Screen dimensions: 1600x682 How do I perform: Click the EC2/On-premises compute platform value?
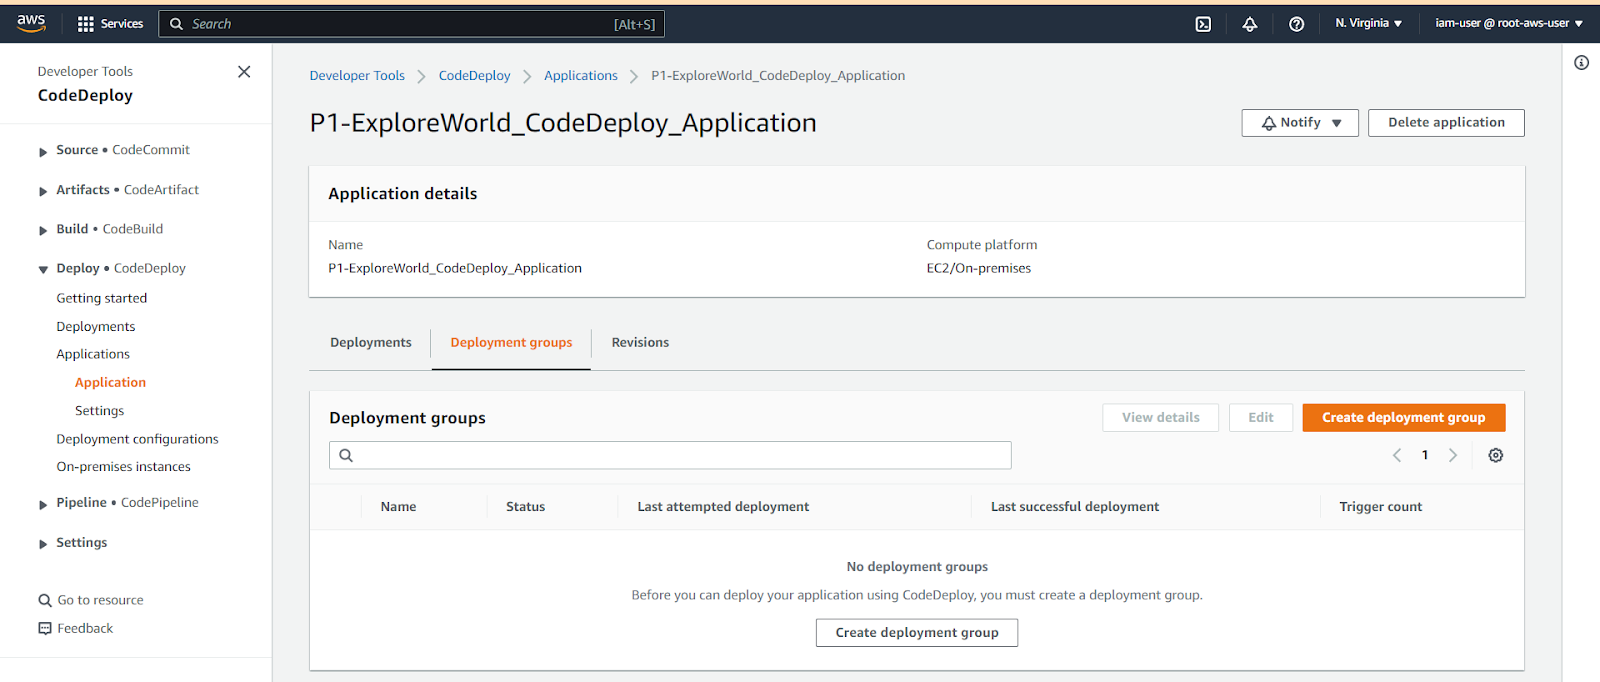click(978, 268)
